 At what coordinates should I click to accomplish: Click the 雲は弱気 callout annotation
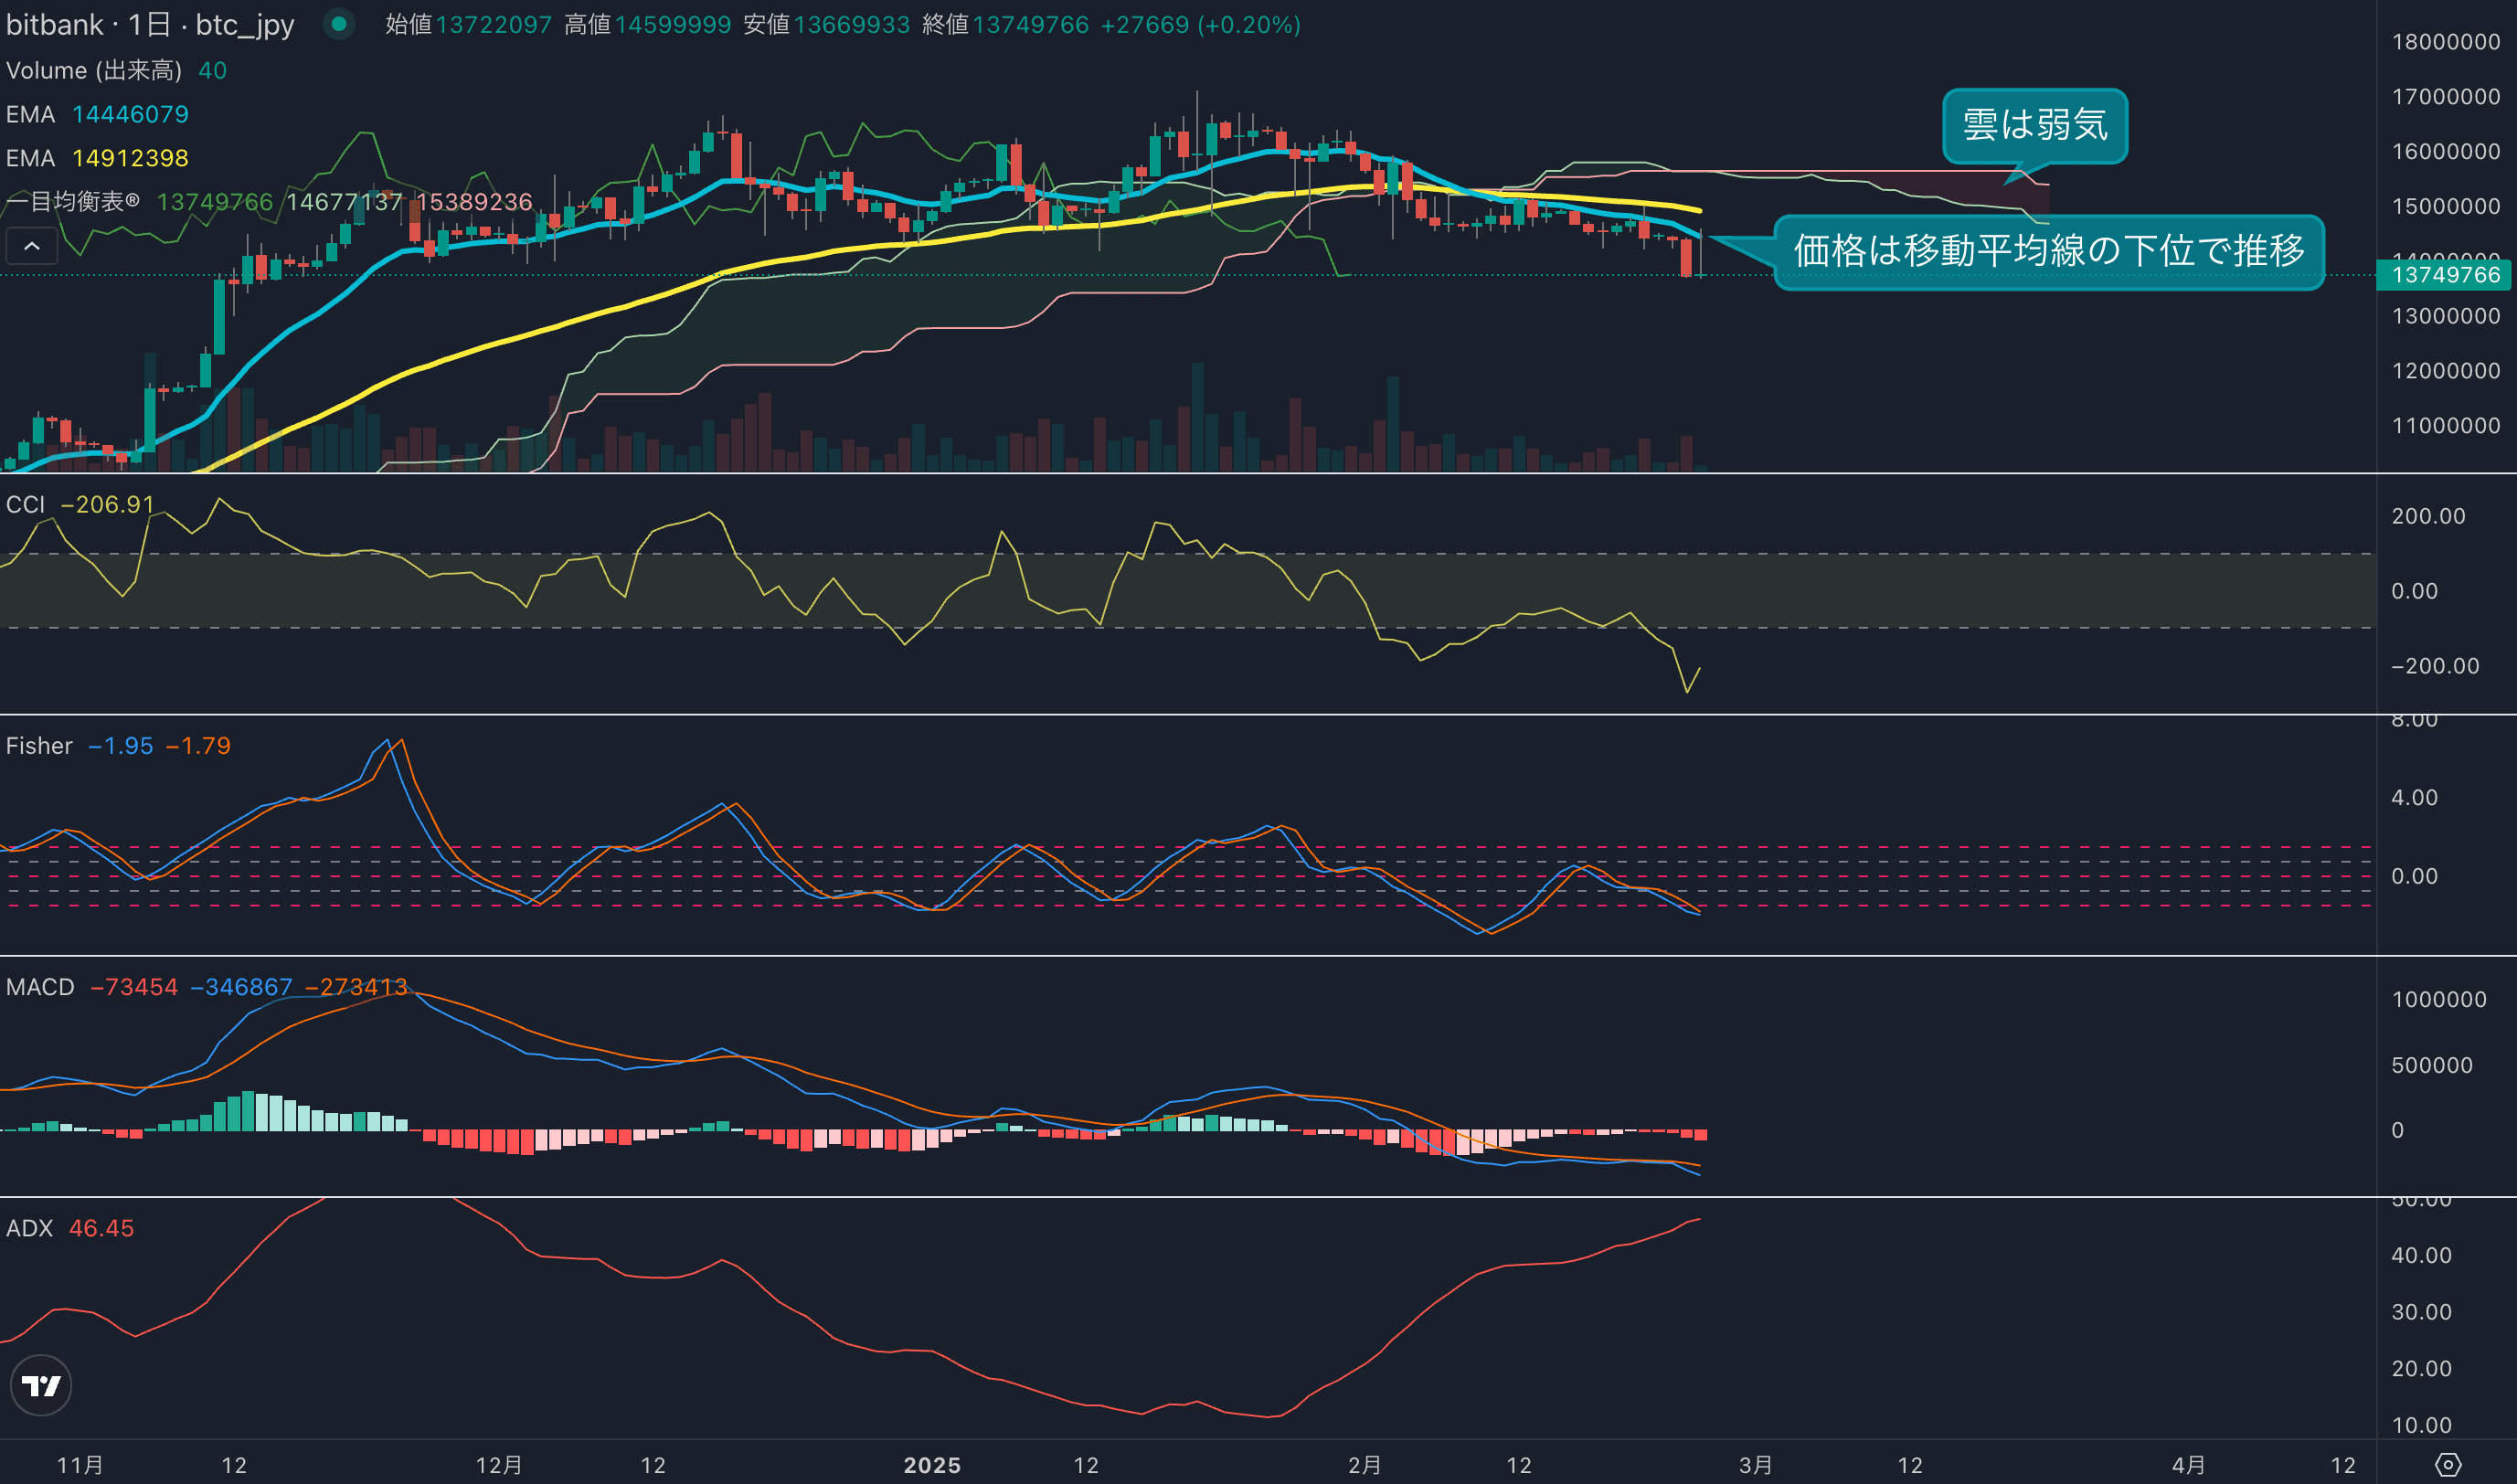pos(2034,125)
